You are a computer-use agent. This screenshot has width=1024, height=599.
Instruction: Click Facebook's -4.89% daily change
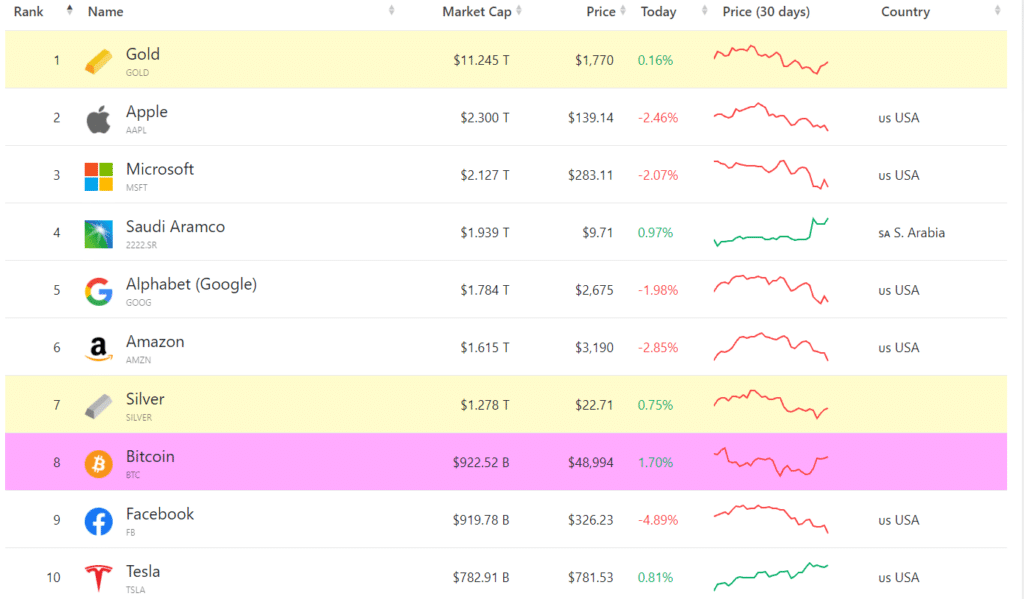click(658, 520)
